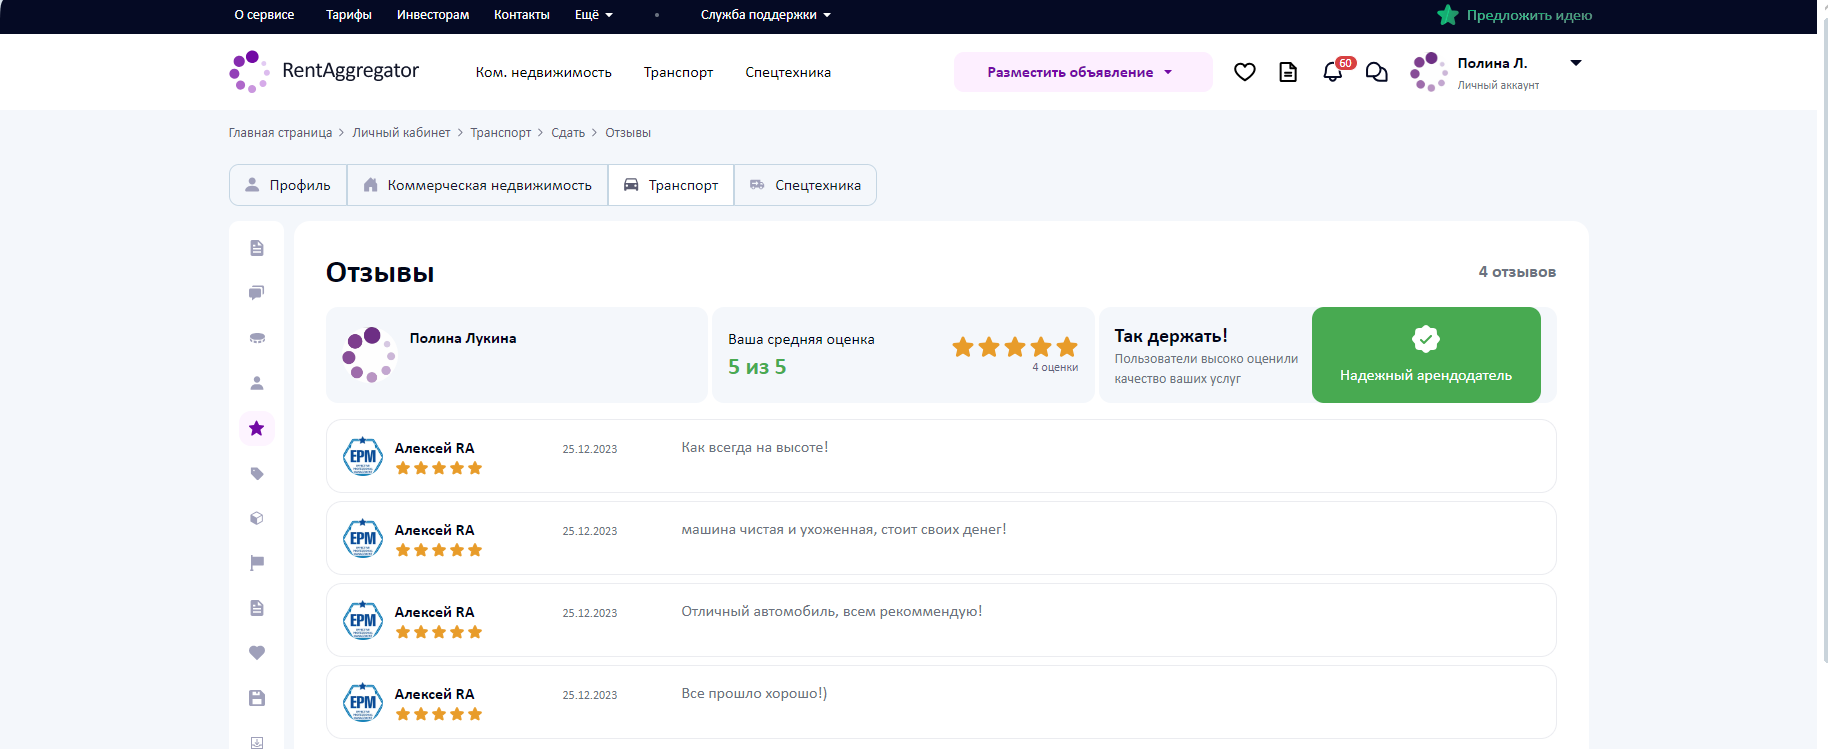1828x749 pixels.
Task: Open the Инвесторам link
Action: coord(433,15)
